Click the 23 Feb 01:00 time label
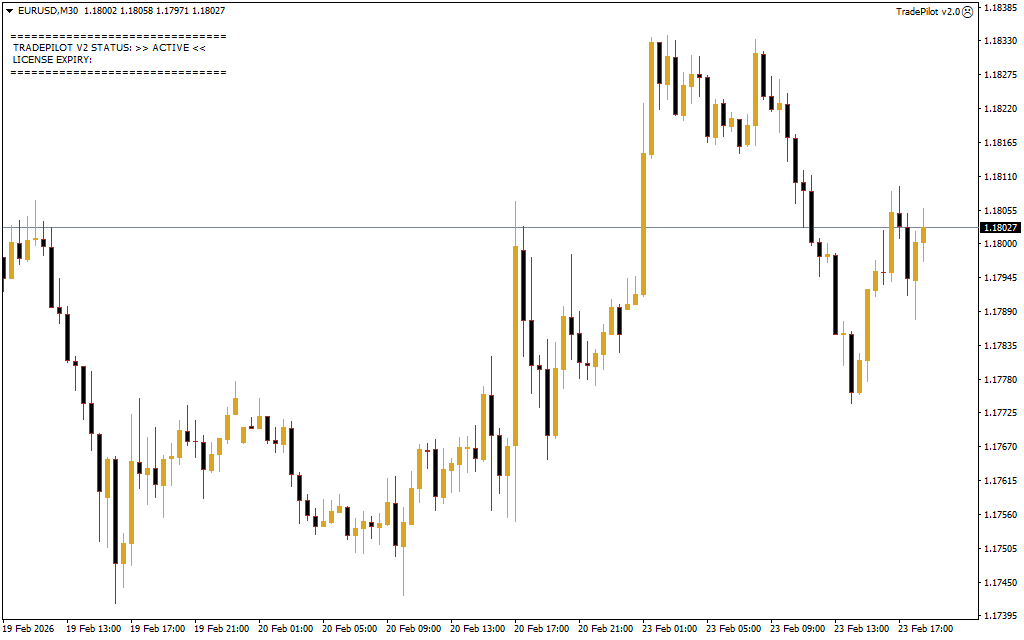1024x640 pixels. pos(669,629)
